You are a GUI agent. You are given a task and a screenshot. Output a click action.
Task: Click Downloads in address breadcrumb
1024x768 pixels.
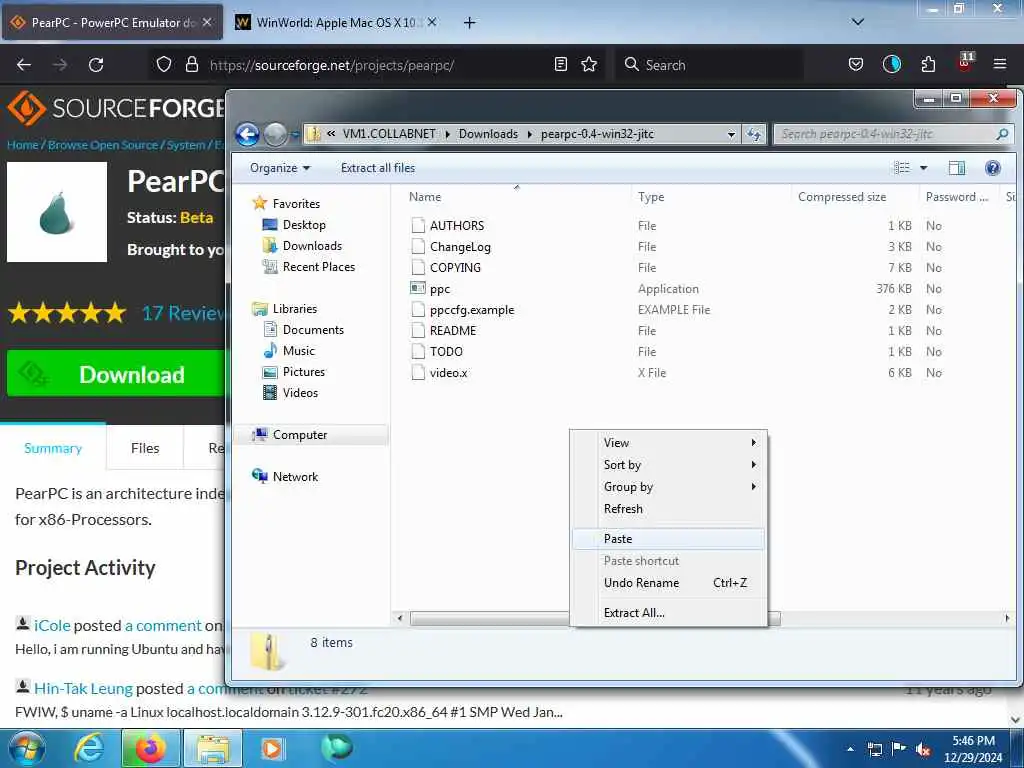coord(488,134)
